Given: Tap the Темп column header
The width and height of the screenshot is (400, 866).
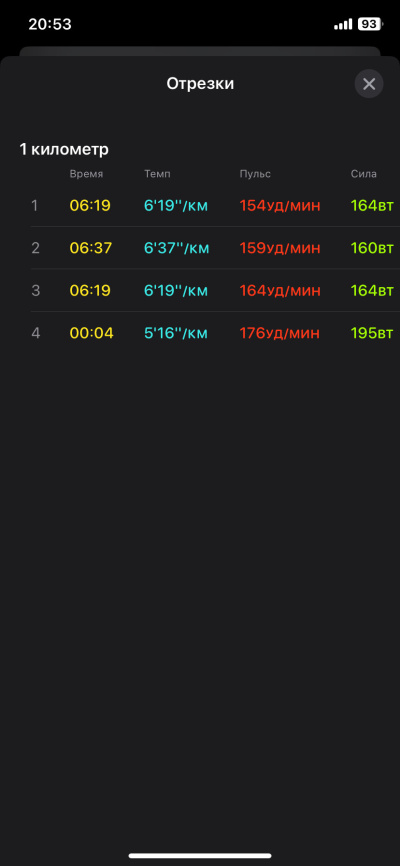Looking at the screenshot, I should (157, 174).
